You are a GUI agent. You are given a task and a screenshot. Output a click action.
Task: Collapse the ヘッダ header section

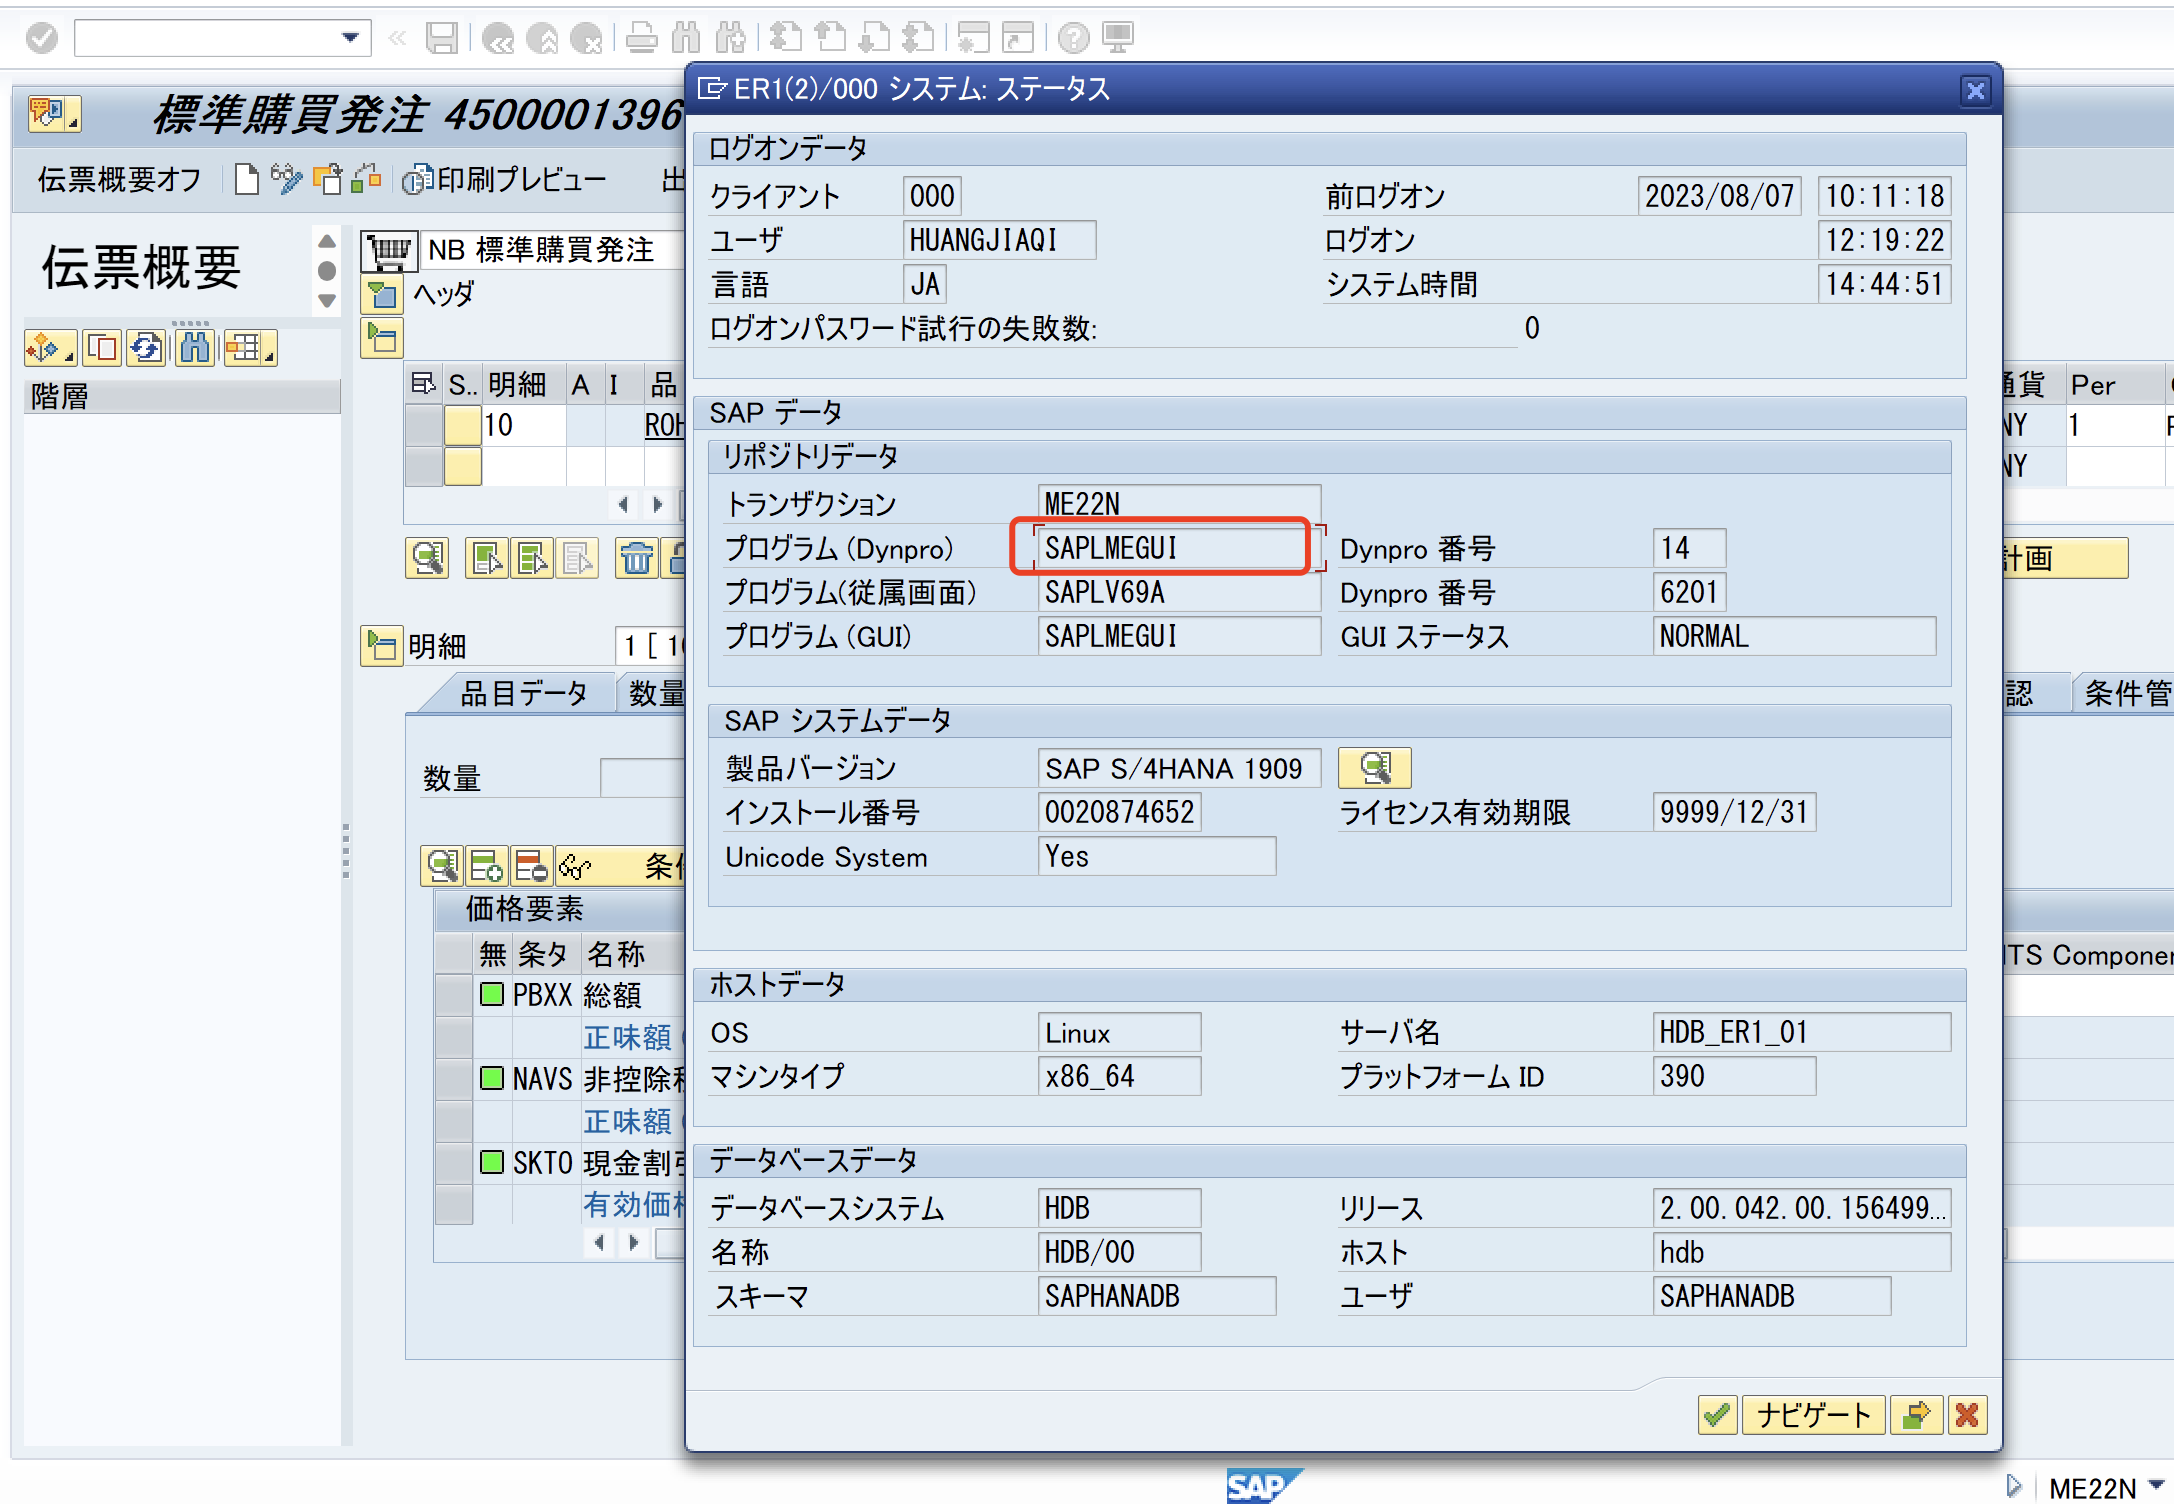coord(381,294)
